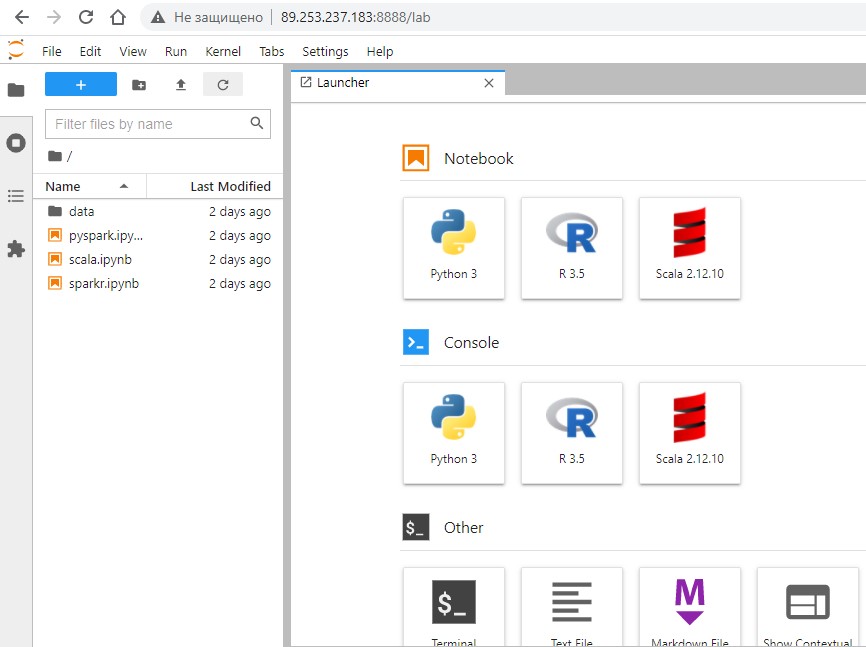Open the Running Terminals and Kernels sidebar
This screenshot has height=647, width=866.
pyautogui.click(x=16, y=143)
